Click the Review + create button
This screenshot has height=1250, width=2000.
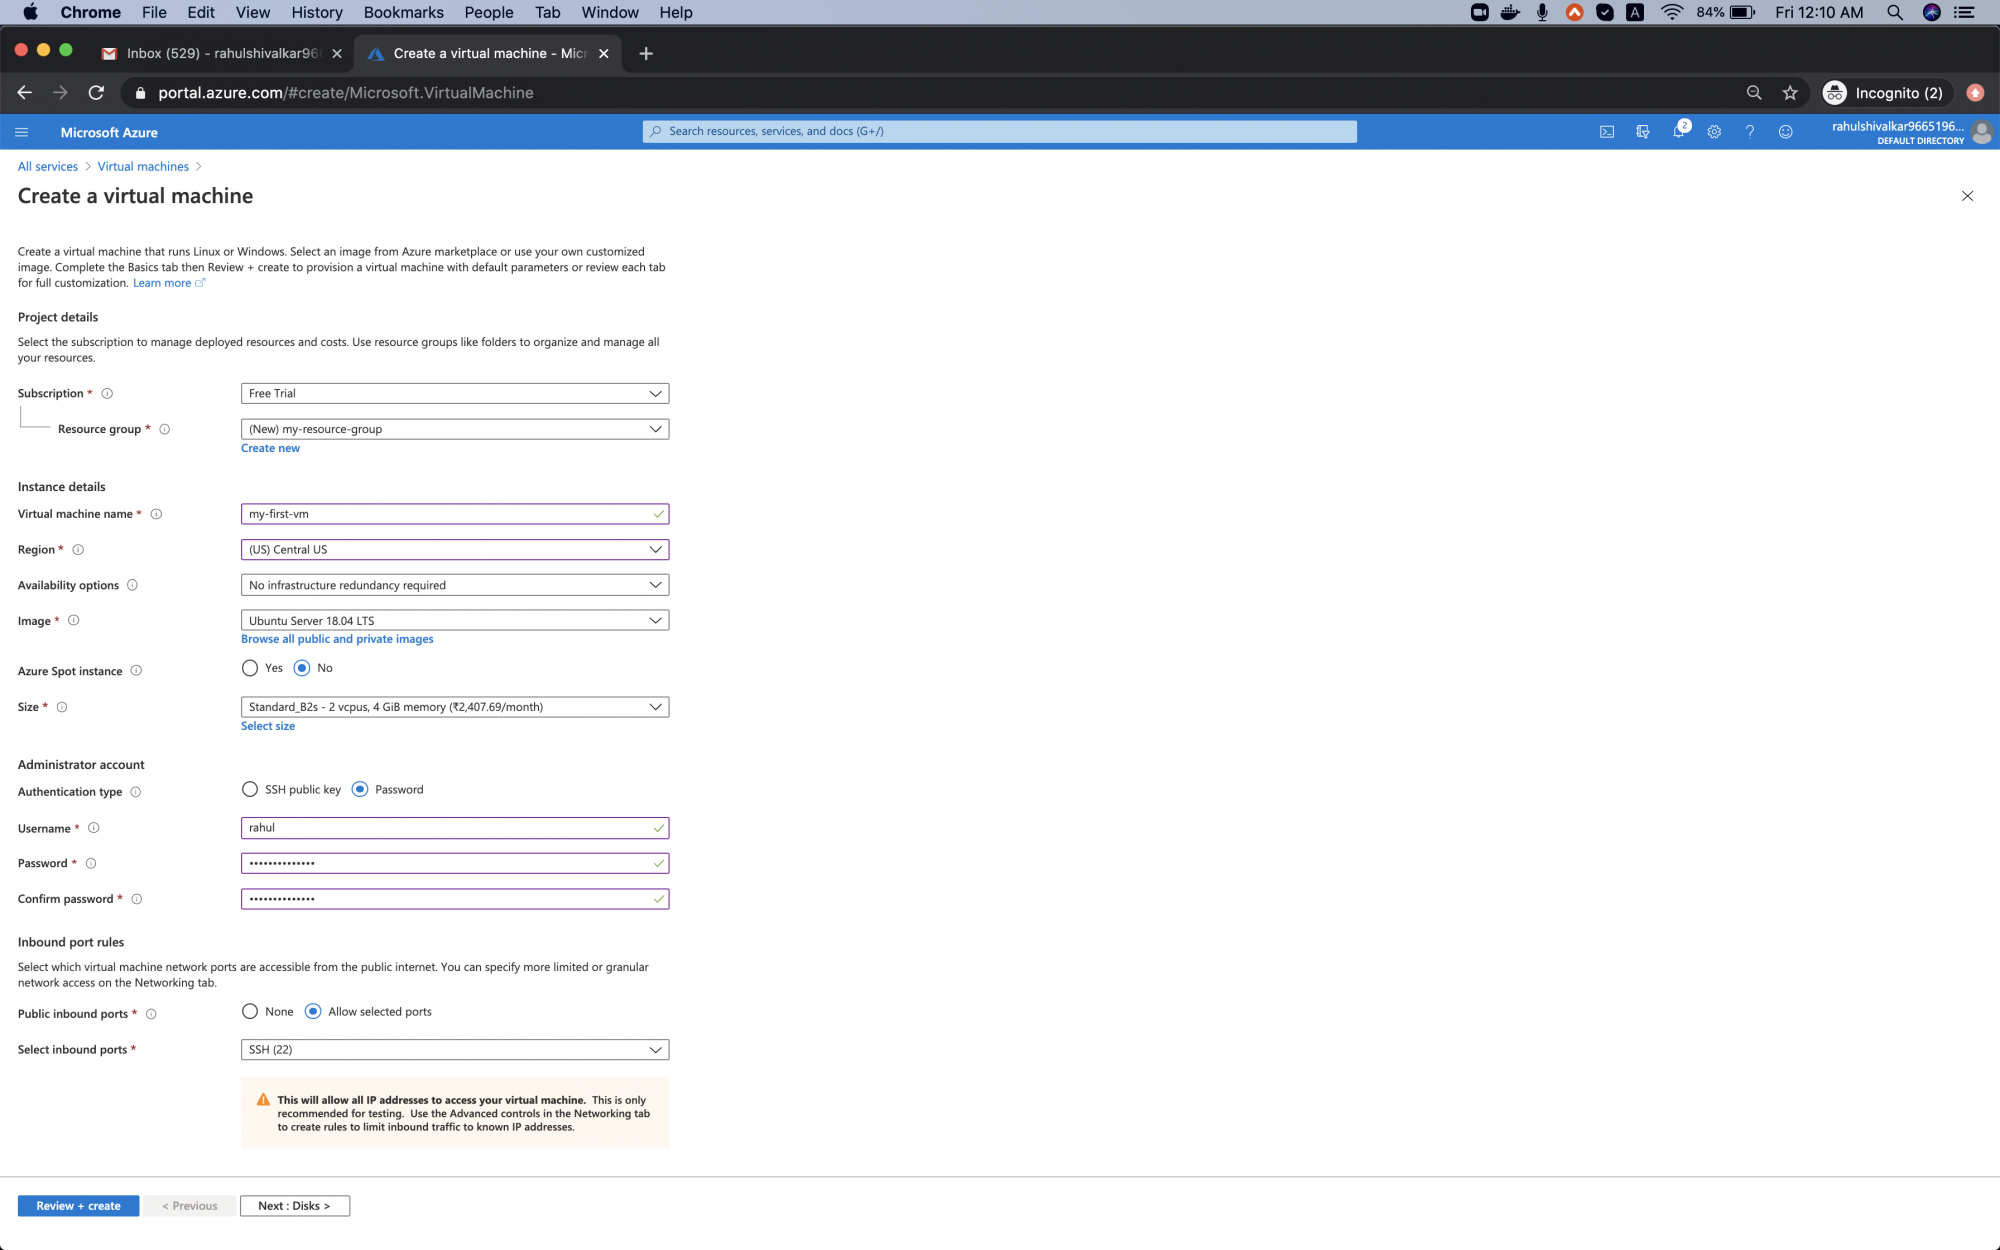pyautogui.click(x=77, y=1205)
